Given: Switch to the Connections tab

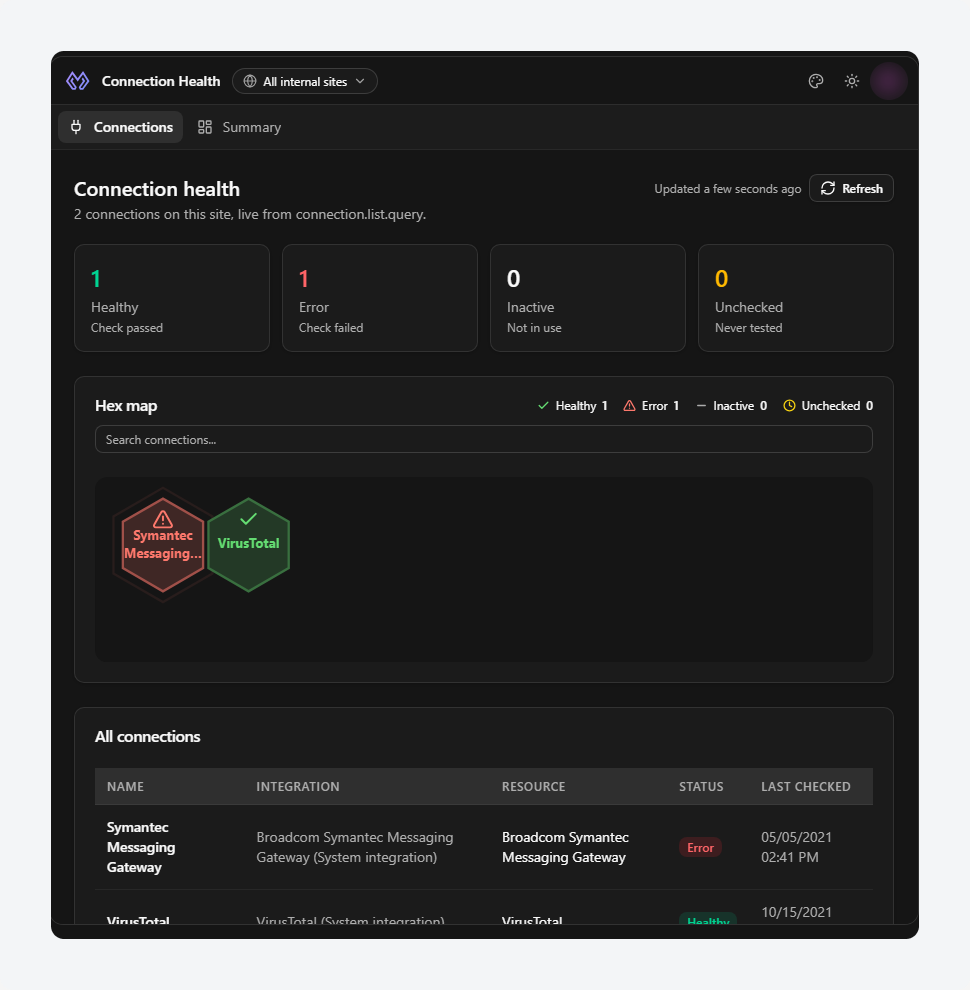Looking at the screenshot, I should (x=121, y=127).
